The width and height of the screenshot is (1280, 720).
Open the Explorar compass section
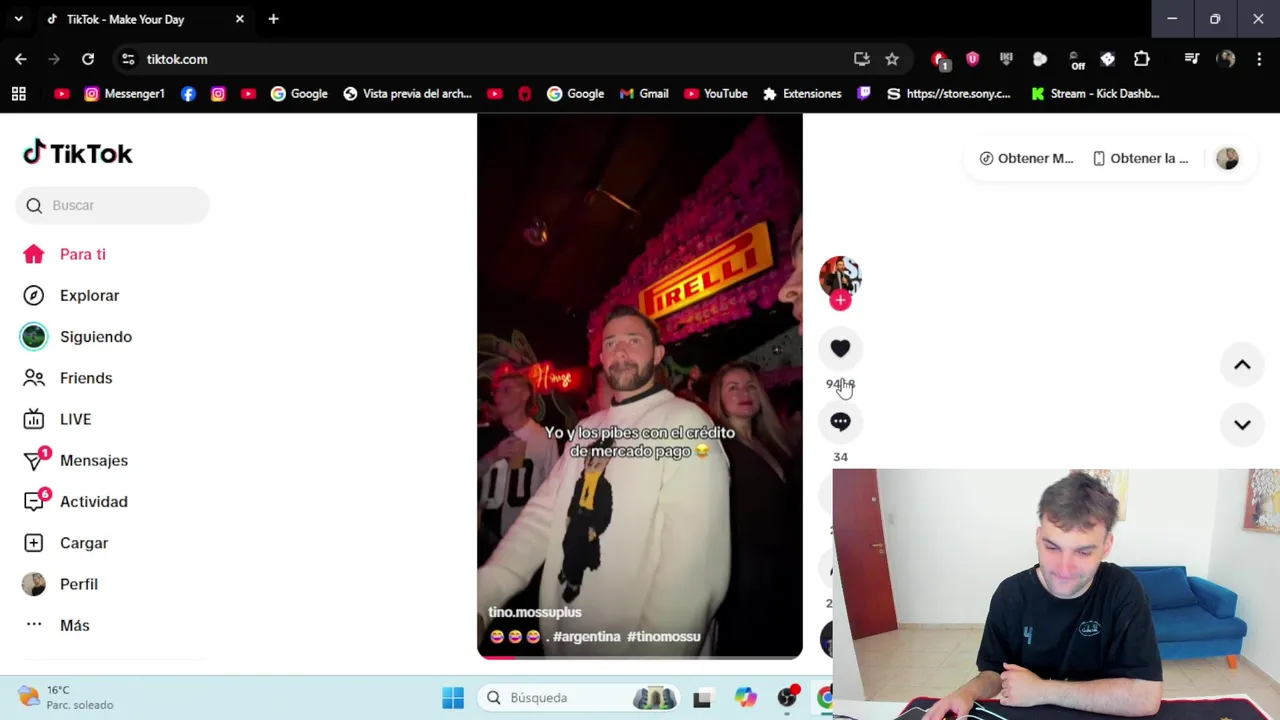pyautogui.click(x=71, y=295)
